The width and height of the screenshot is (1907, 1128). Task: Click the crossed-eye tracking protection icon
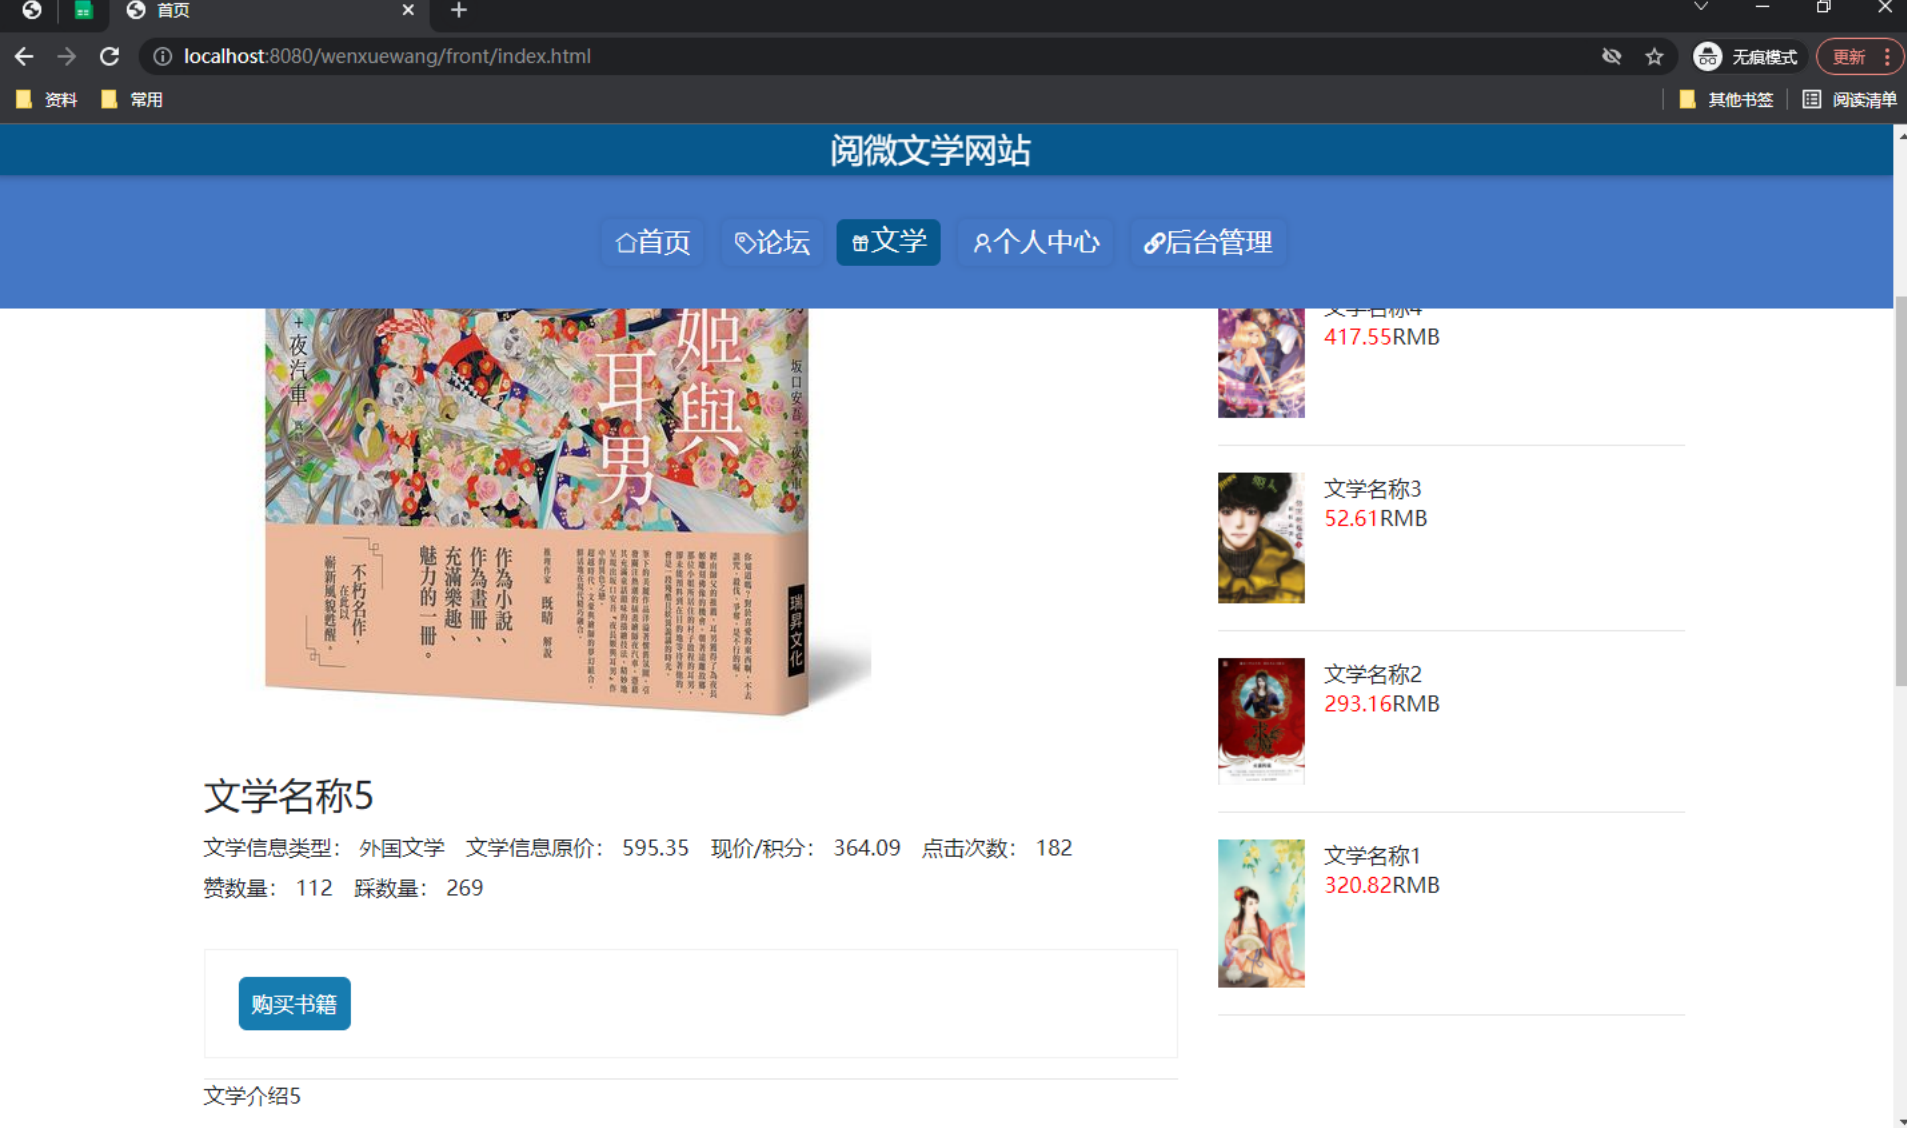tap(1611, 57)
